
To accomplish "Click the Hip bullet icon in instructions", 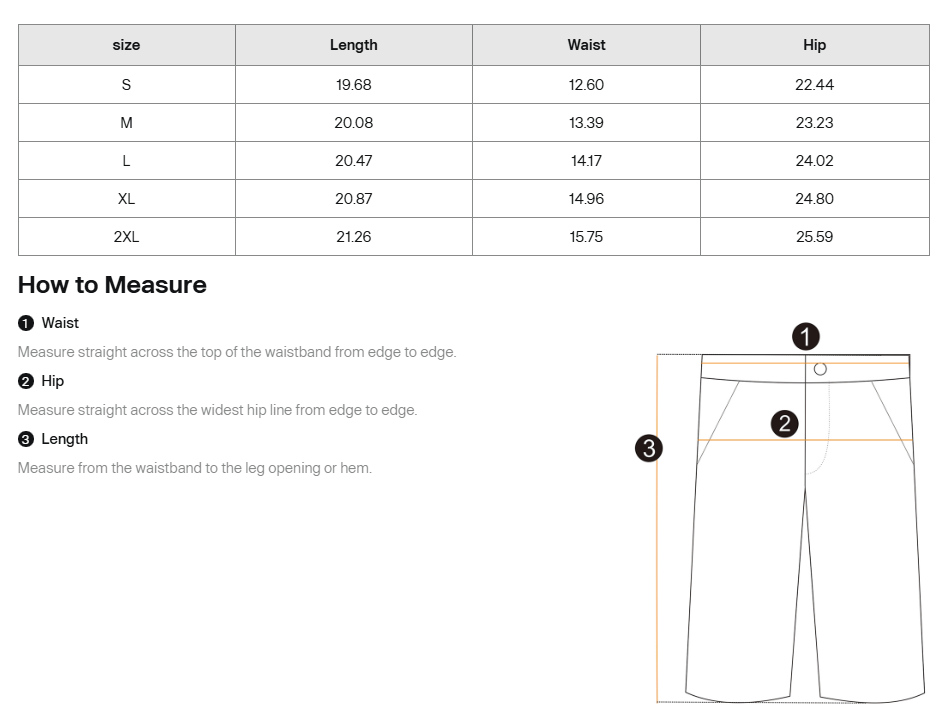I will pyautogui.click(x=26, y=382).
